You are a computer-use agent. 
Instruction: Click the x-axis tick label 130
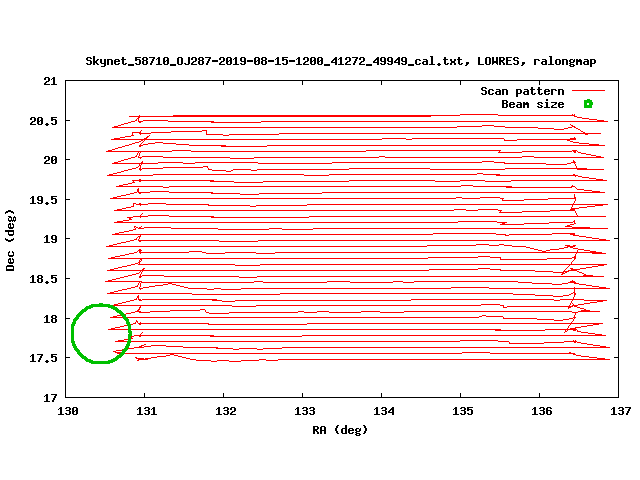click(68, 411)
